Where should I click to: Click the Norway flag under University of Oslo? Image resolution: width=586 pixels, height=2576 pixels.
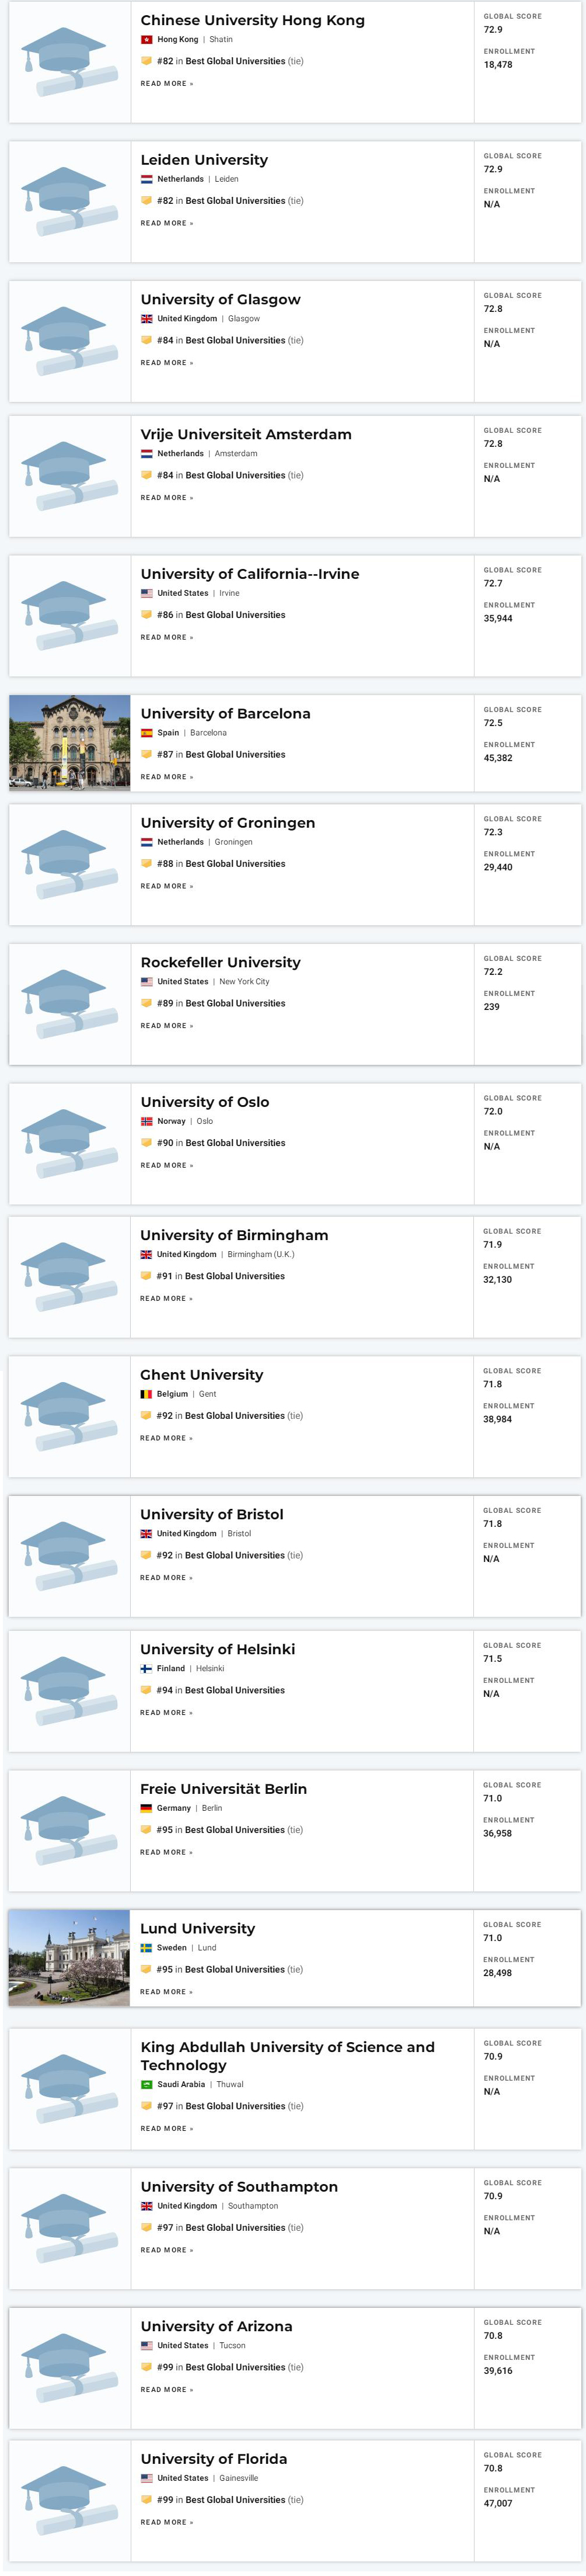pos(147,1121)
